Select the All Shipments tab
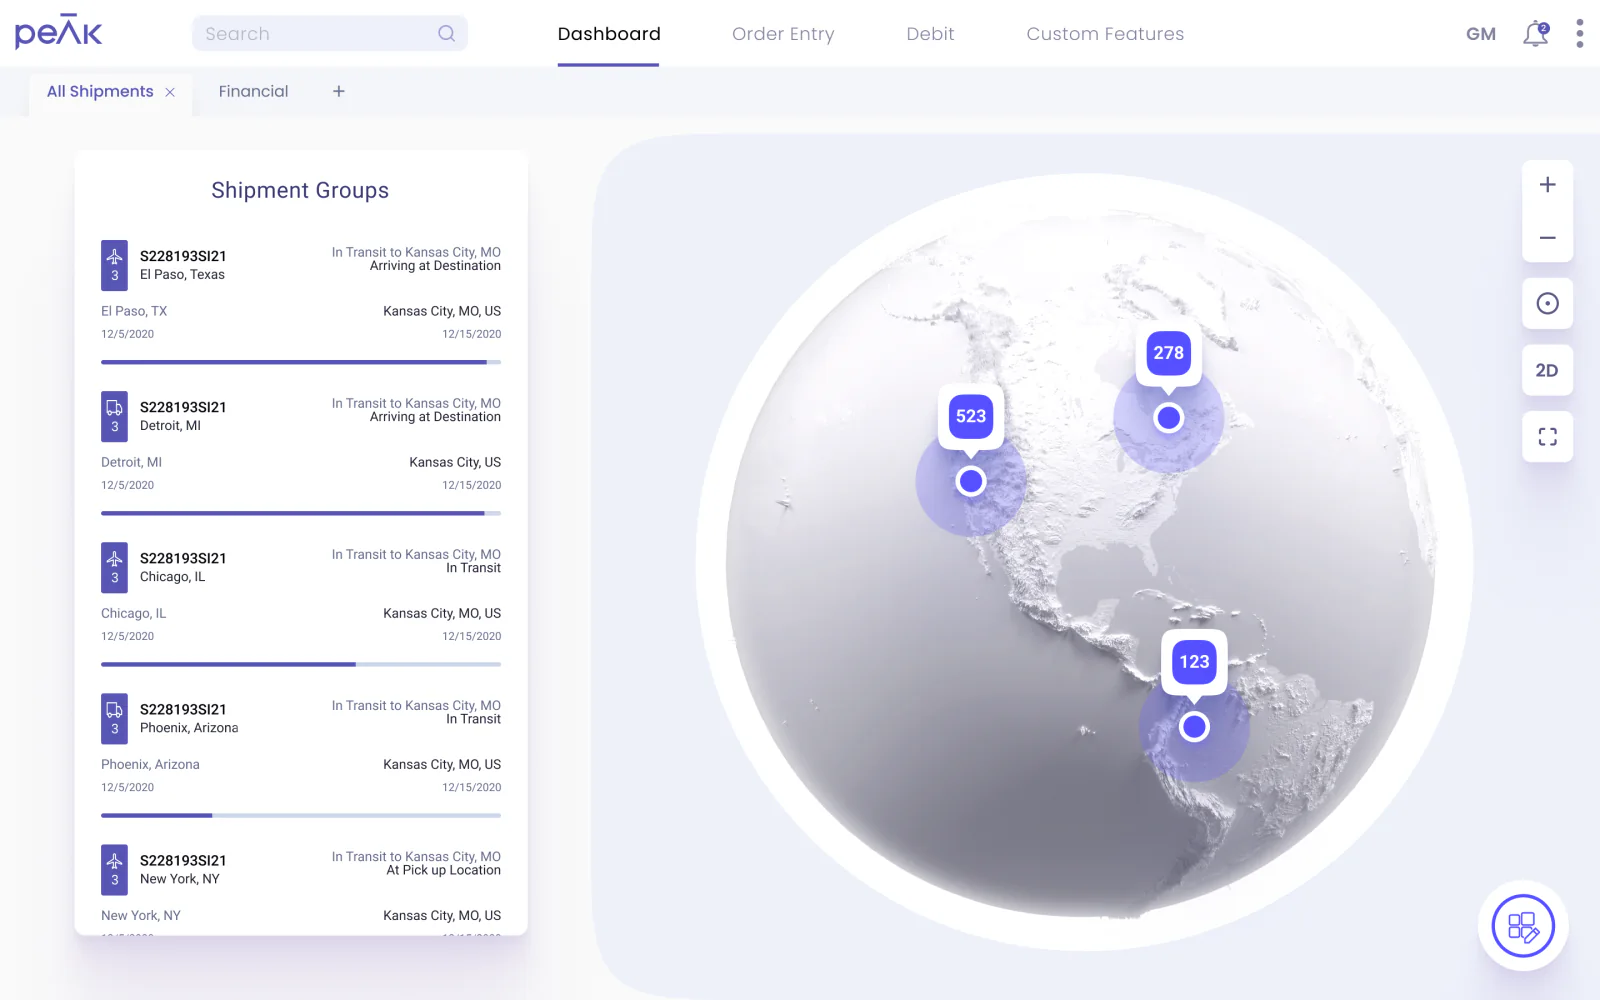The width and height of the screenshot is (1600, 1000). (100, 91)
